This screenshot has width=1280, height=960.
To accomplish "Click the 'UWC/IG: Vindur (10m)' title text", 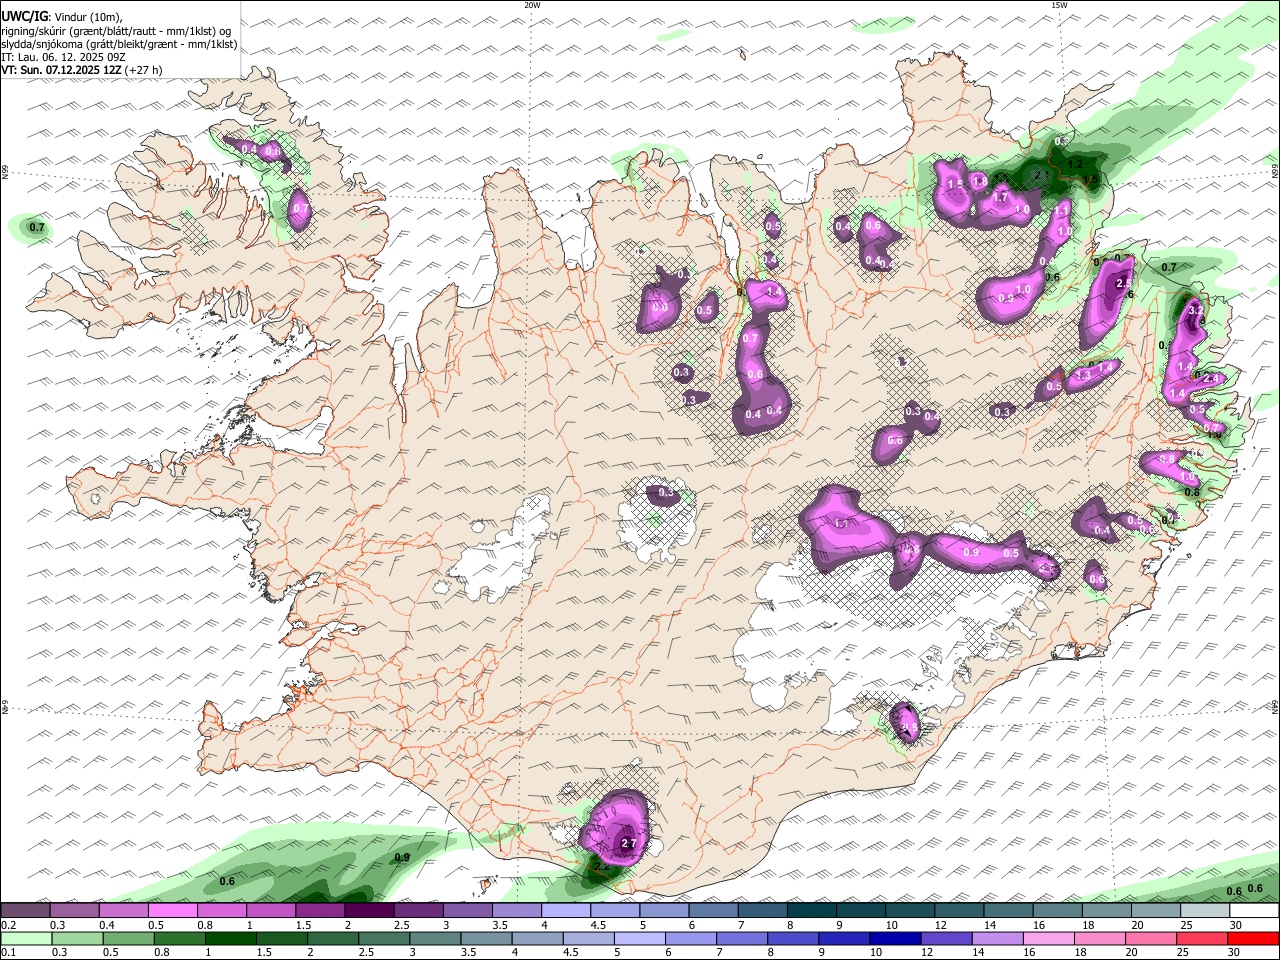I will (x=61, y=17).
